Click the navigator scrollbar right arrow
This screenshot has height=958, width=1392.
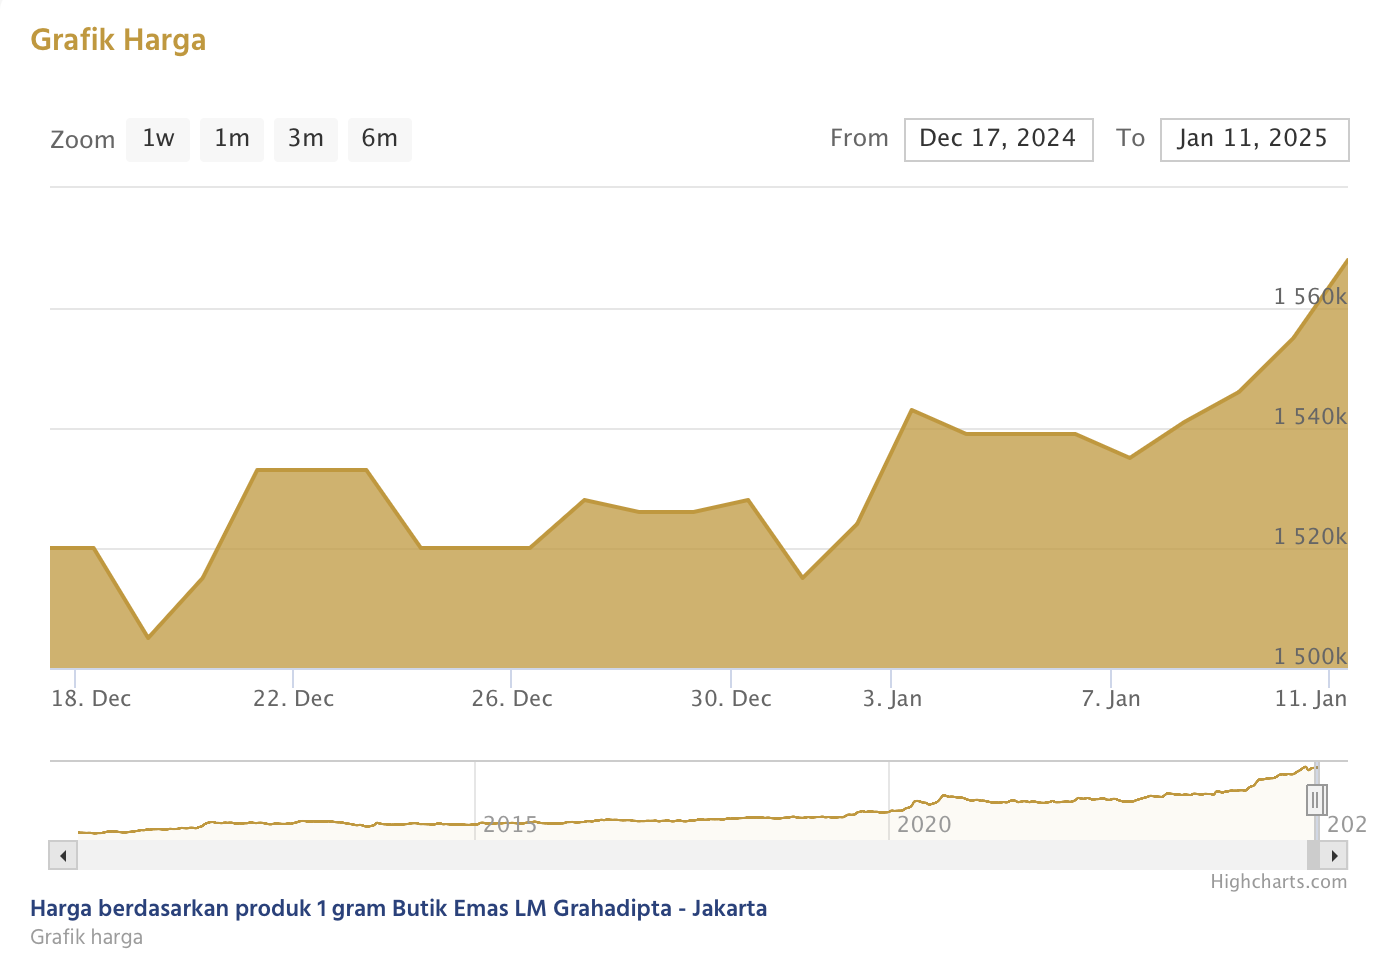(x=1334, y=855)
